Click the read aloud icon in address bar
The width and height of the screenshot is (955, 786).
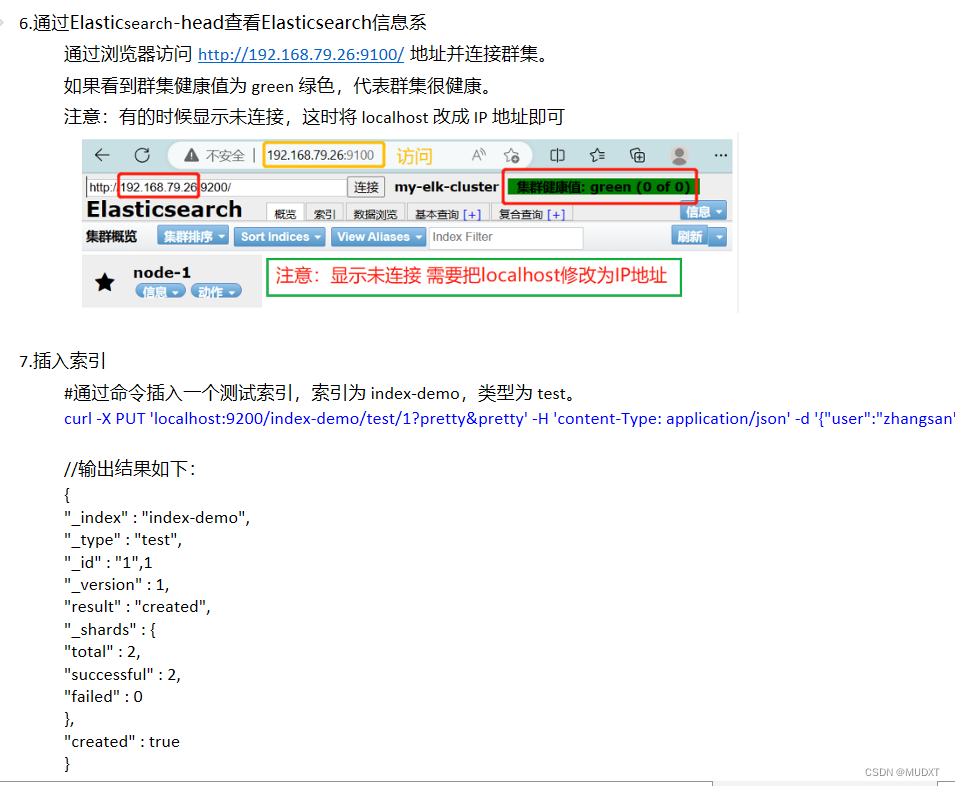(x=479, y=155)
